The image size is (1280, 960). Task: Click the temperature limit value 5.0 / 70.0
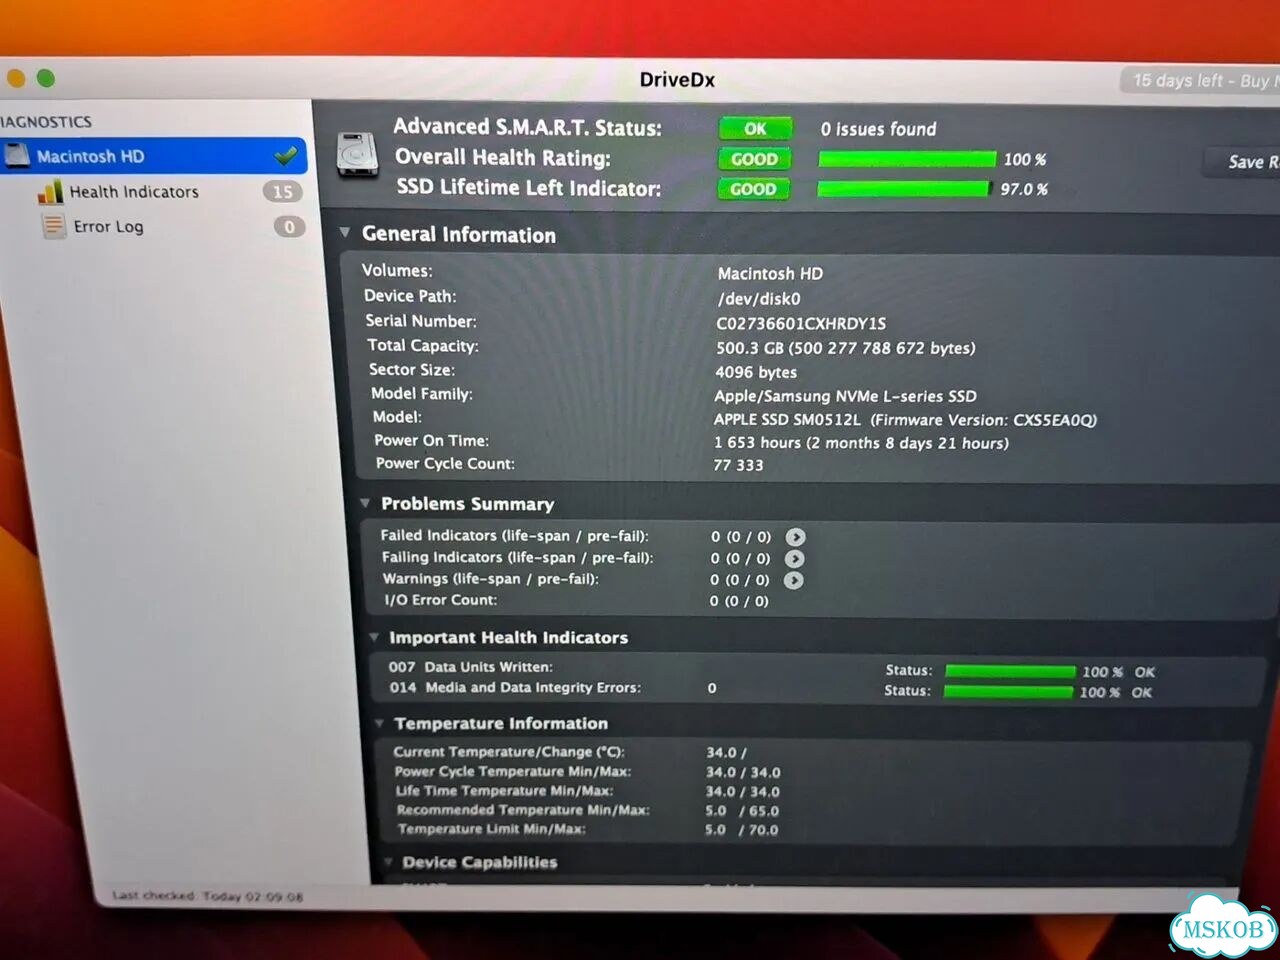(x=741, y=830)
